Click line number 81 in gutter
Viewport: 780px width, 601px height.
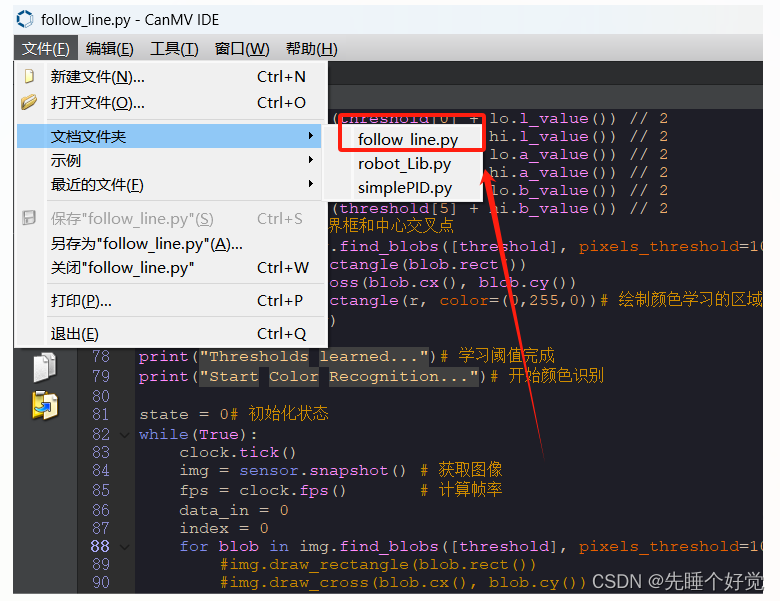click(x=100, y=414)
